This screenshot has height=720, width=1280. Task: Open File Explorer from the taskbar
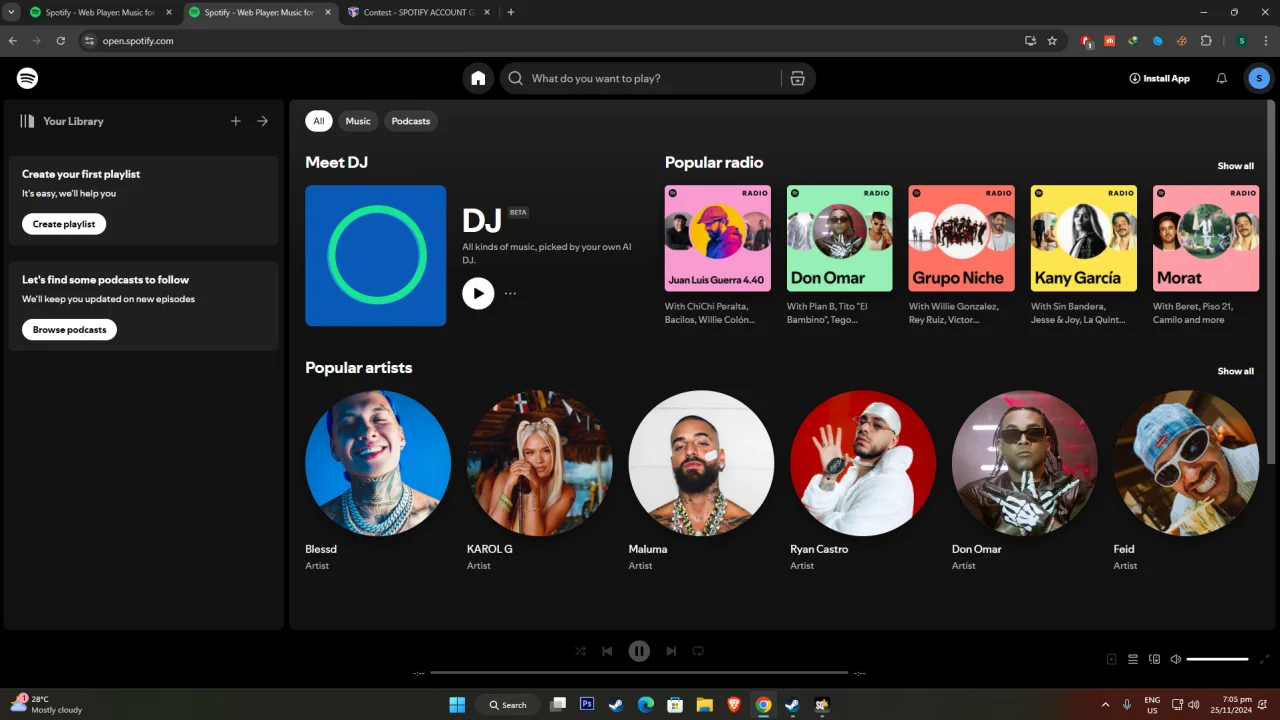[705, 704]
